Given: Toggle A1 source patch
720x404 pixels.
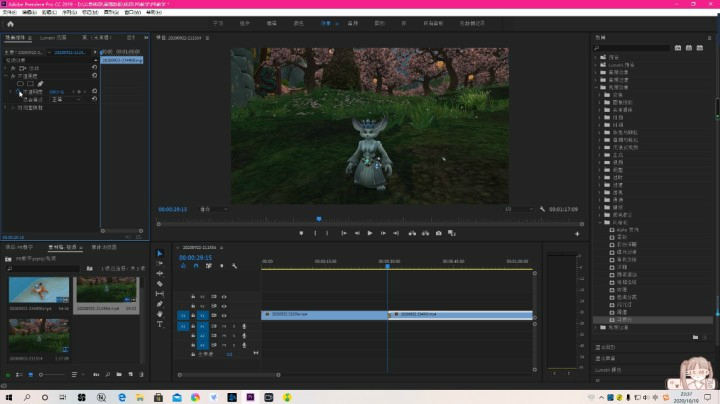Looking at the screenshot, I should (183, 326).
